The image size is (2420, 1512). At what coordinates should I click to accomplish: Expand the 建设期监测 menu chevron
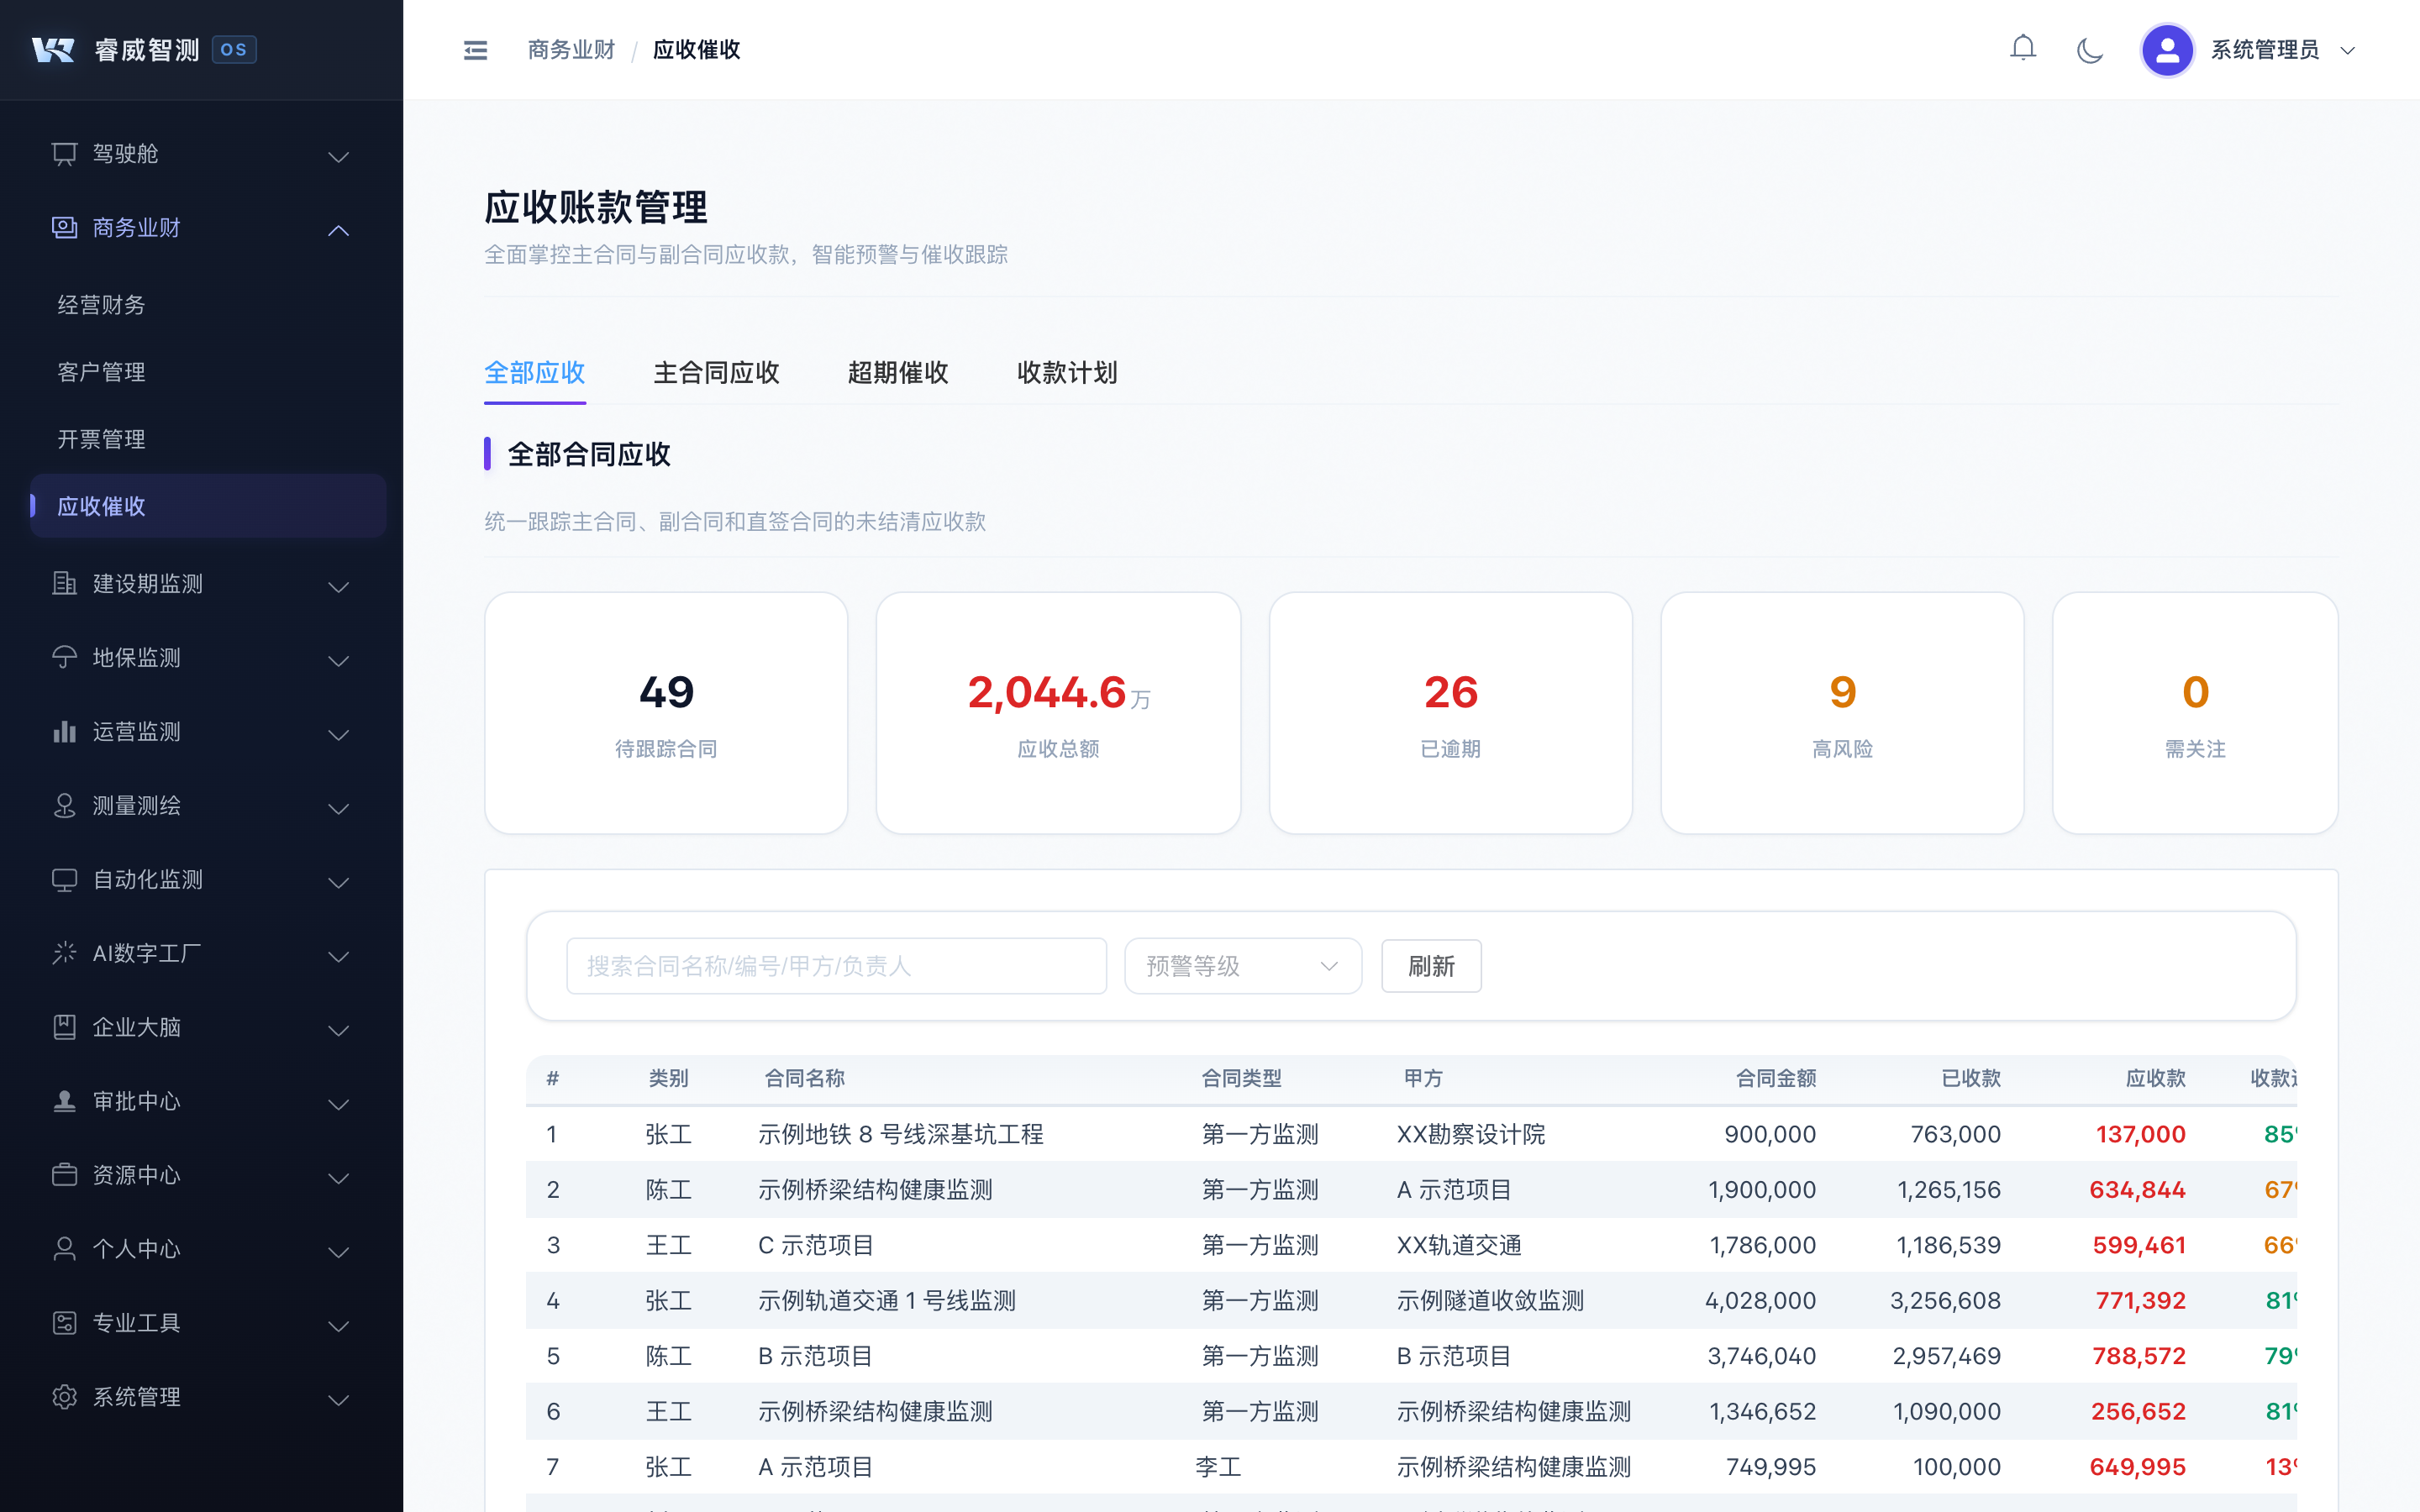[338, 586]
